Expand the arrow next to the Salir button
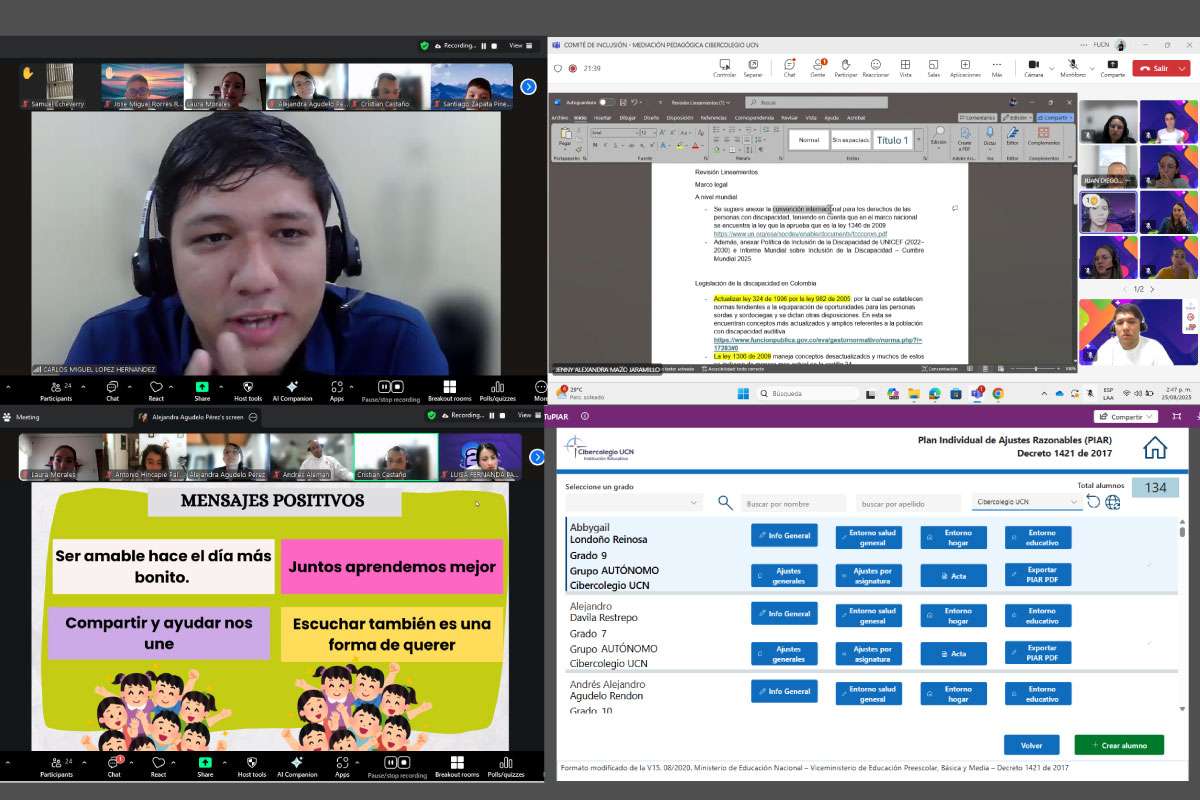Image resolution: width=1200 pixels, height=800 pixels. tap(1185, 68)
